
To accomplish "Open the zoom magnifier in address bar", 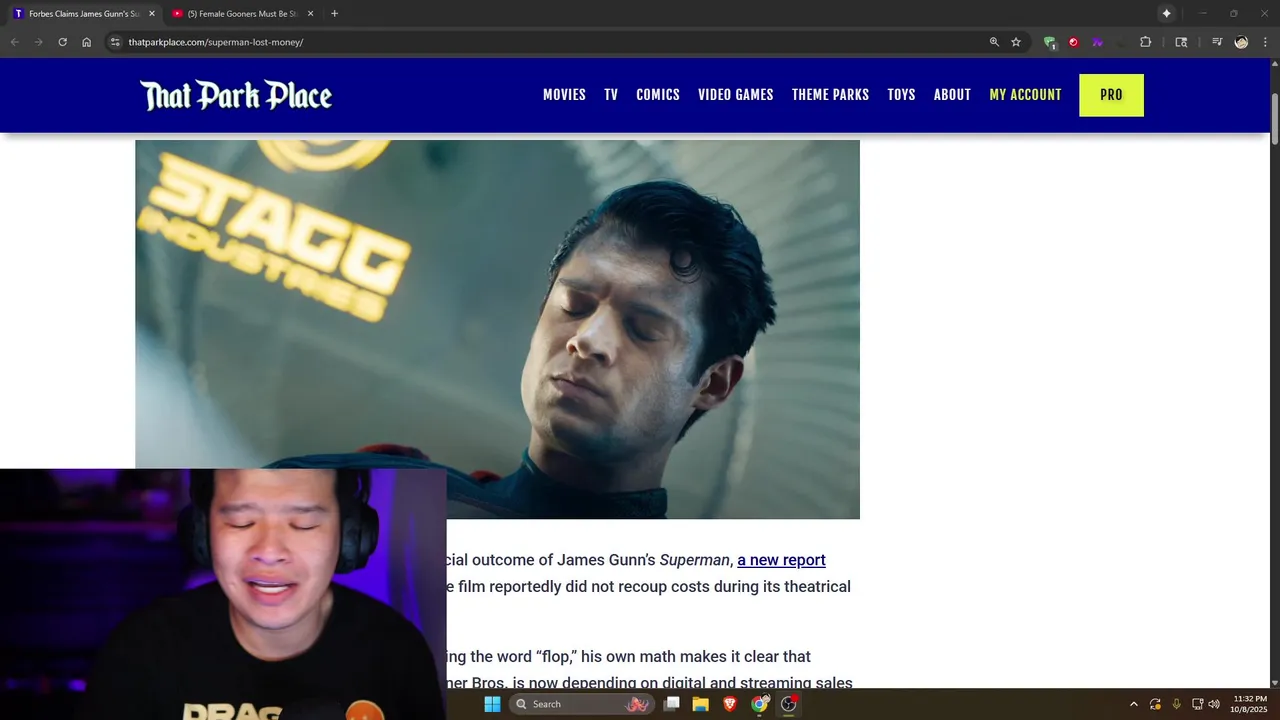I will click(994, 42).
